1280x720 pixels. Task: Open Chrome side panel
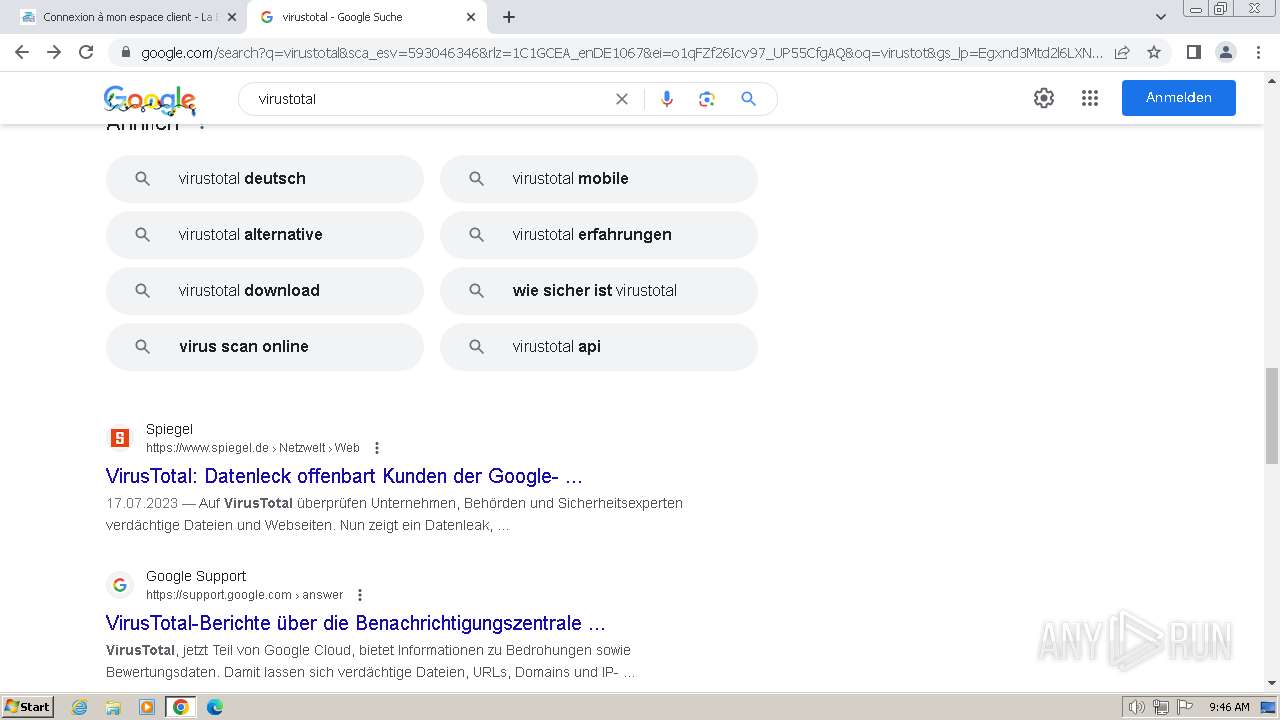pyautogui.click(x=1193, y=52)
